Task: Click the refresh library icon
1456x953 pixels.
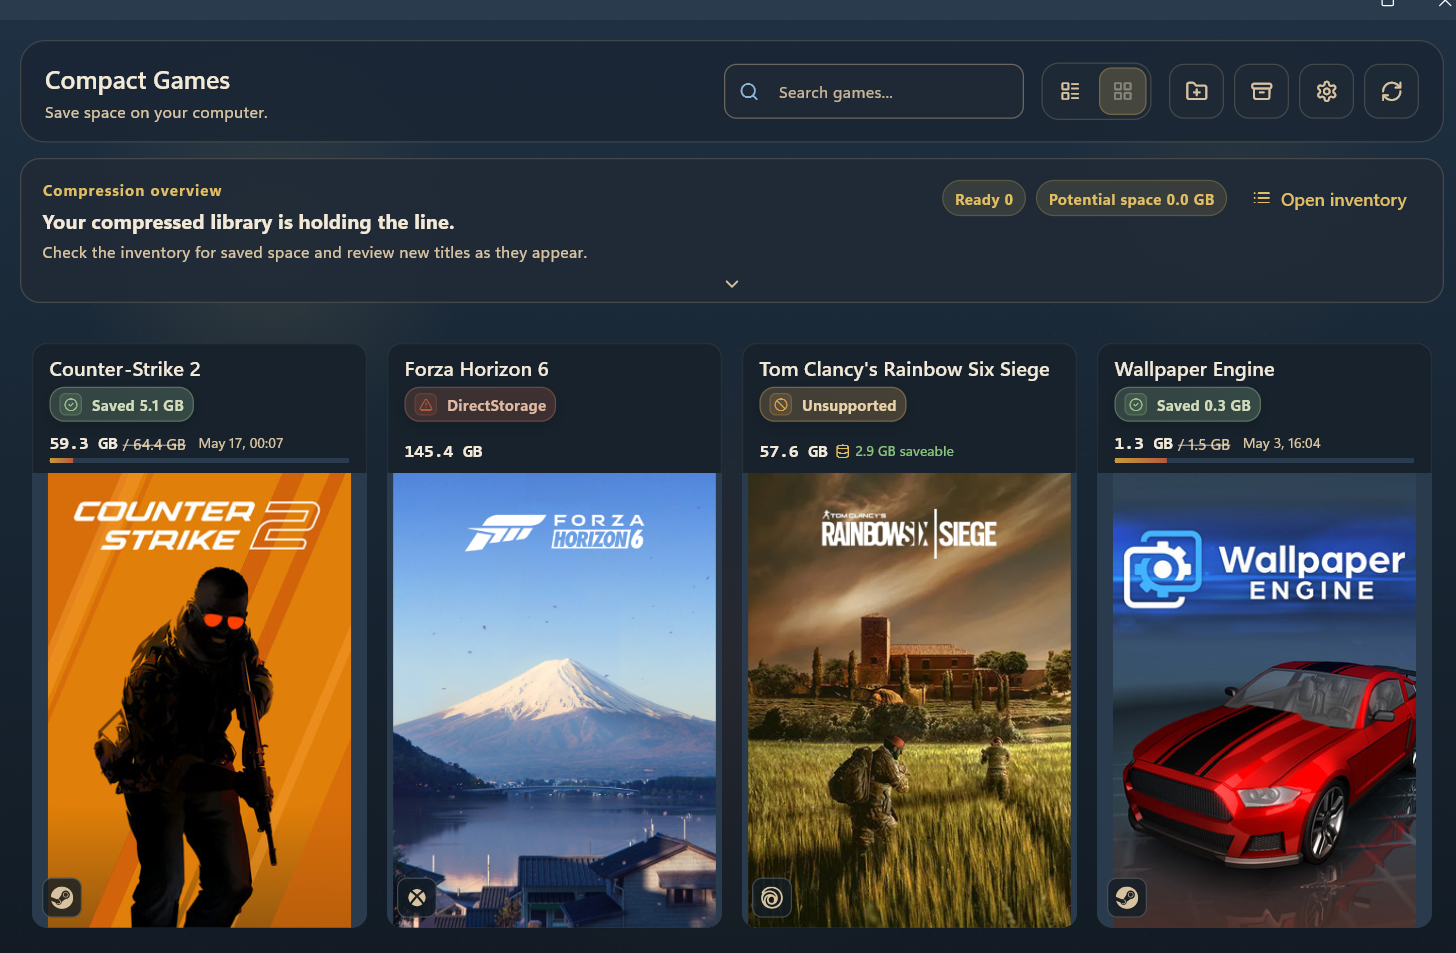Action: coord(1392,92)
